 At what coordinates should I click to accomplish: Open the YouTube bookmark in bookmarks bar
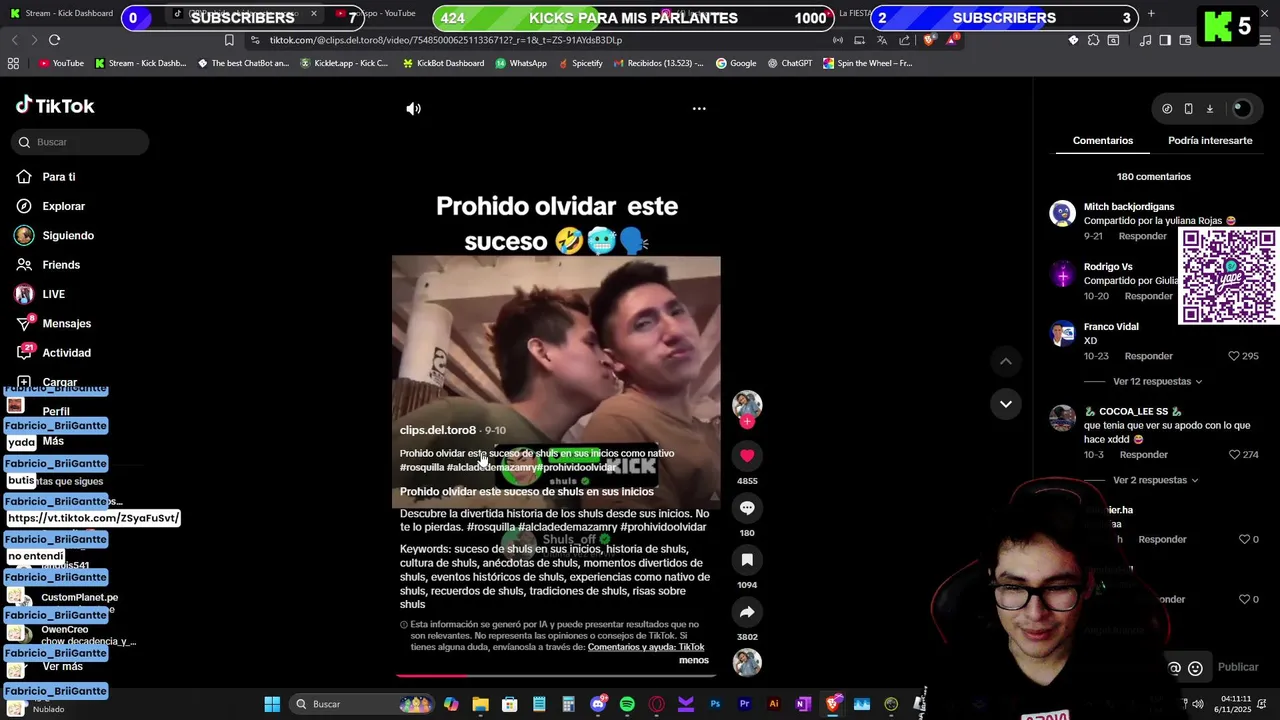pos(61,63)
